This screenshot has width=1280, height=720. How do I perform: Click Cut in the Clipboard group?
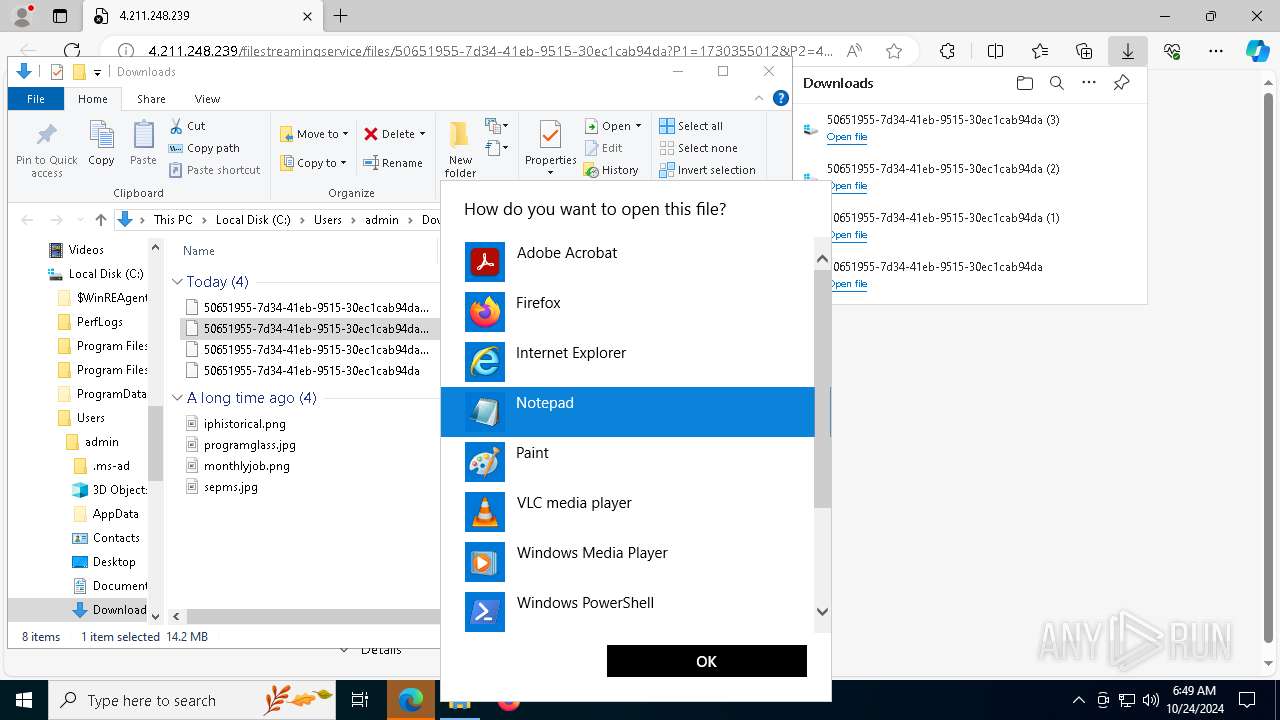pyautogui.click(x=187, y=126)
